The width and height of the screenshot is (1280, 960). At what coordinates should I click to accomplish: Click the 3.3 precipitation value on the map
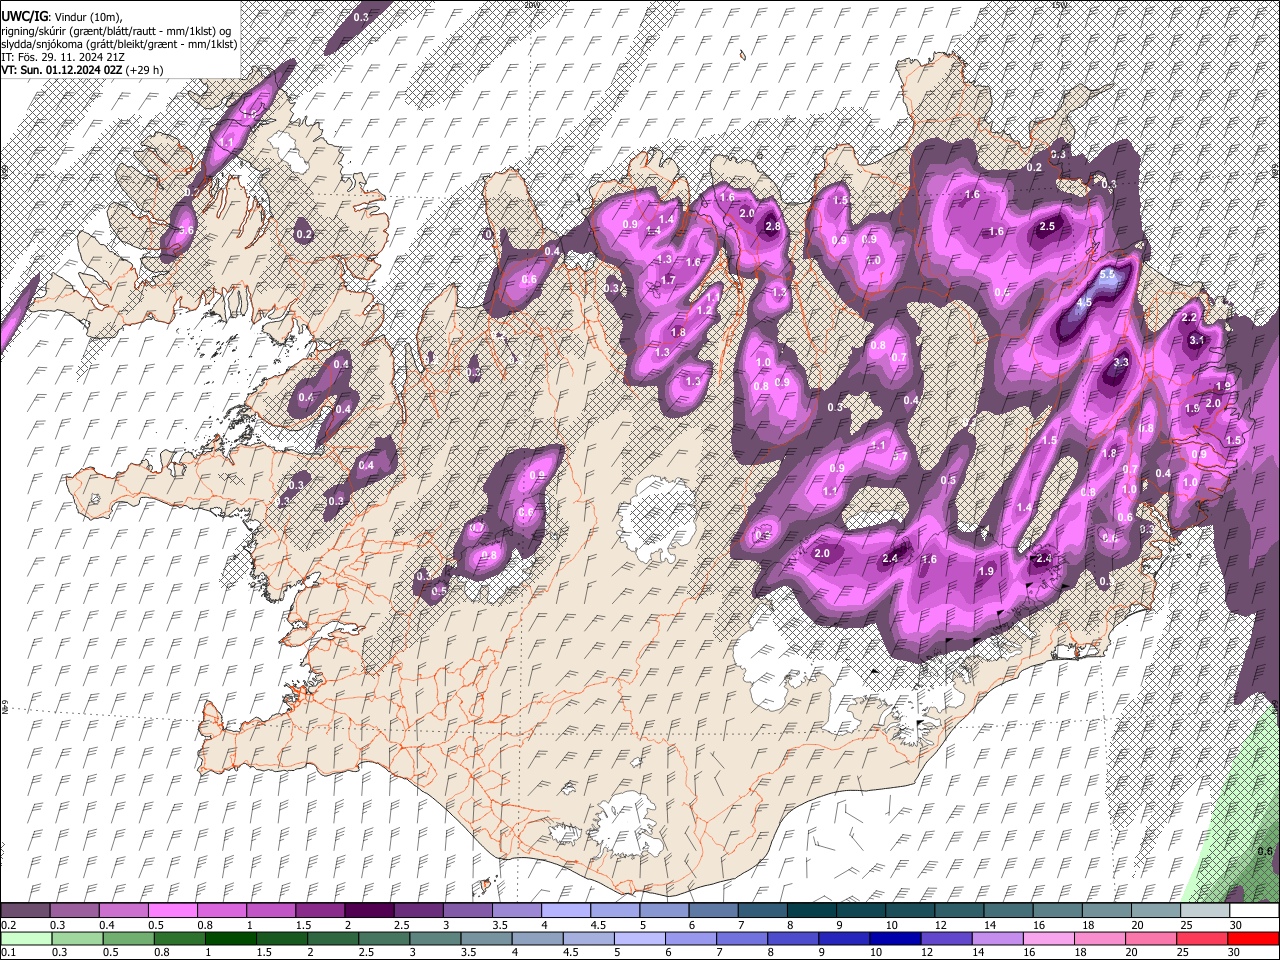click(1120, 362)
